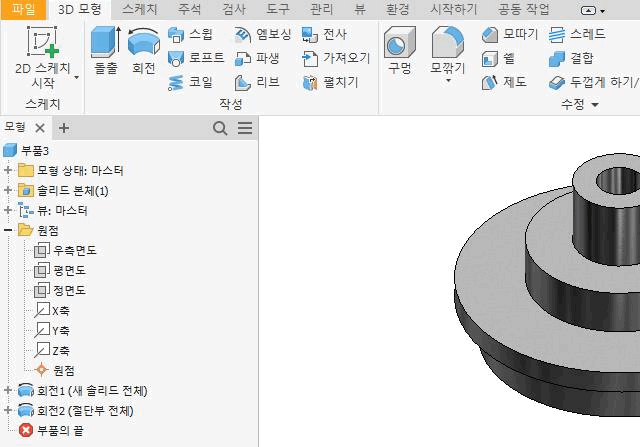This screenshot has width=640, height=447.
Task: Pick the 쉘 shell tool
Action: coord(498,58)
